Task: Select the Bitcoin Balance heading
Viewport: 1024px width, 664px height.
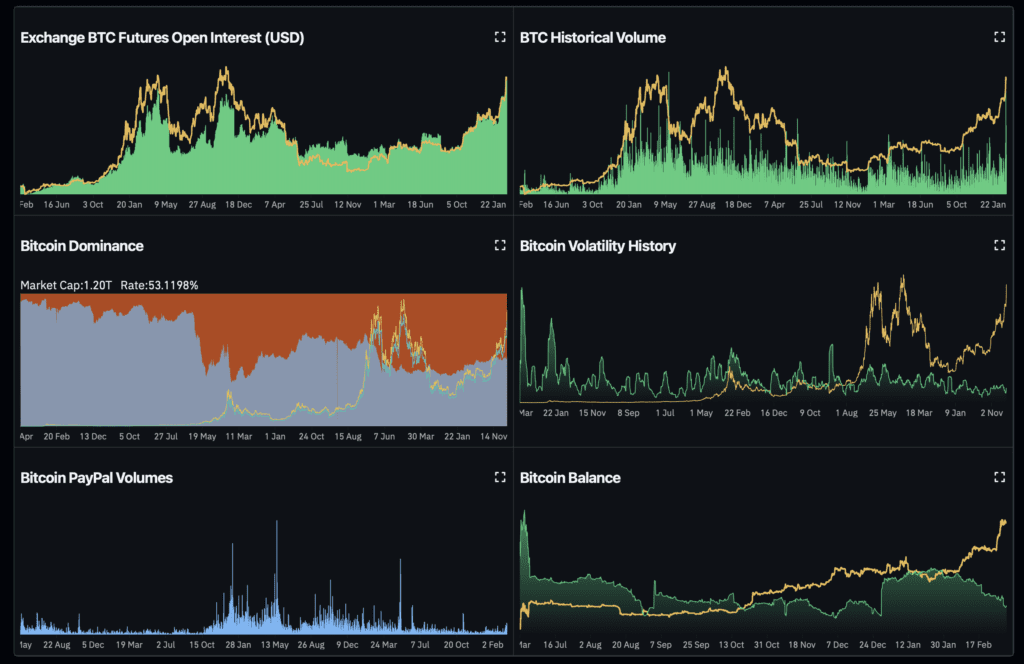Action: [570, 478]
